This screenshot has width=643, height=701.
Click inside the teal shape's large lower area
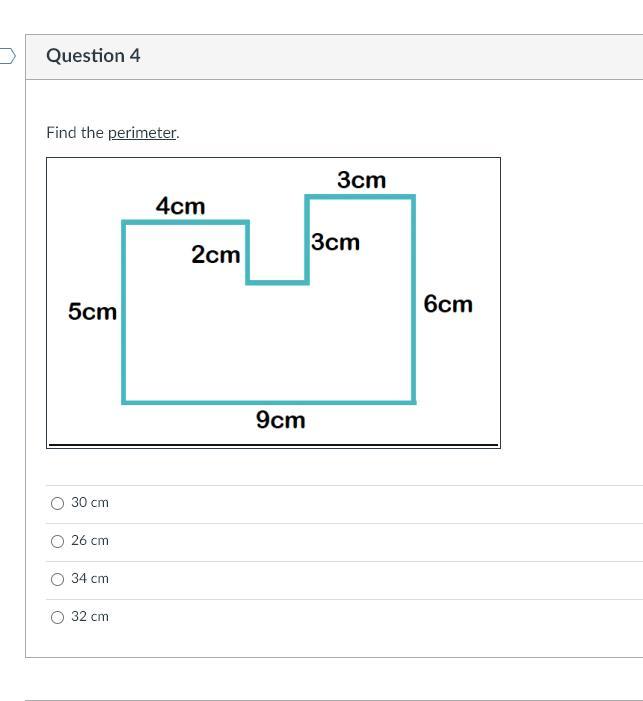coord(268,345)
